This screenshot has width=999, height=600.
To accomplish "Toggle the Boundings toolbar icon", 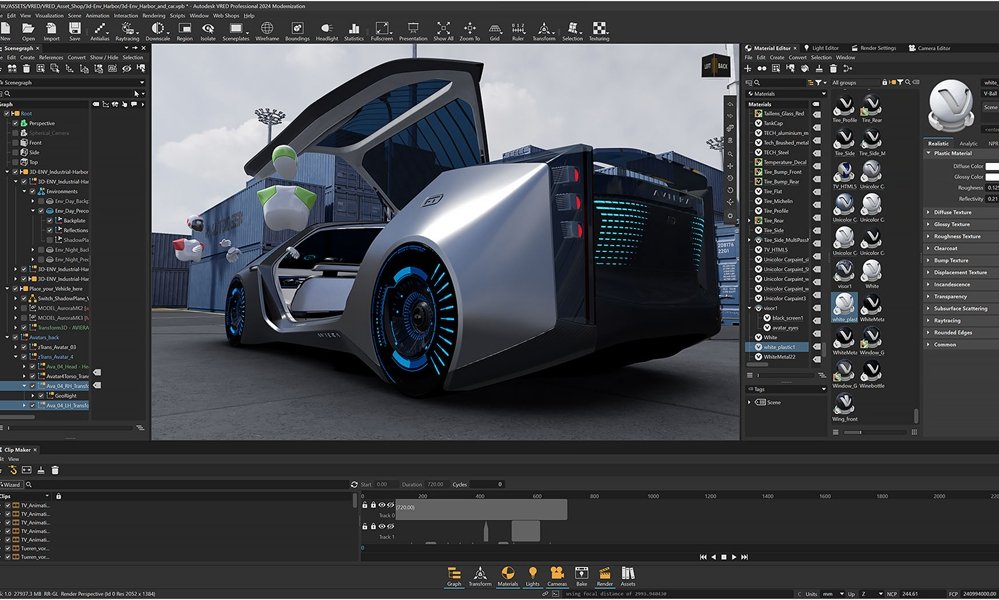I will [297, 29].
